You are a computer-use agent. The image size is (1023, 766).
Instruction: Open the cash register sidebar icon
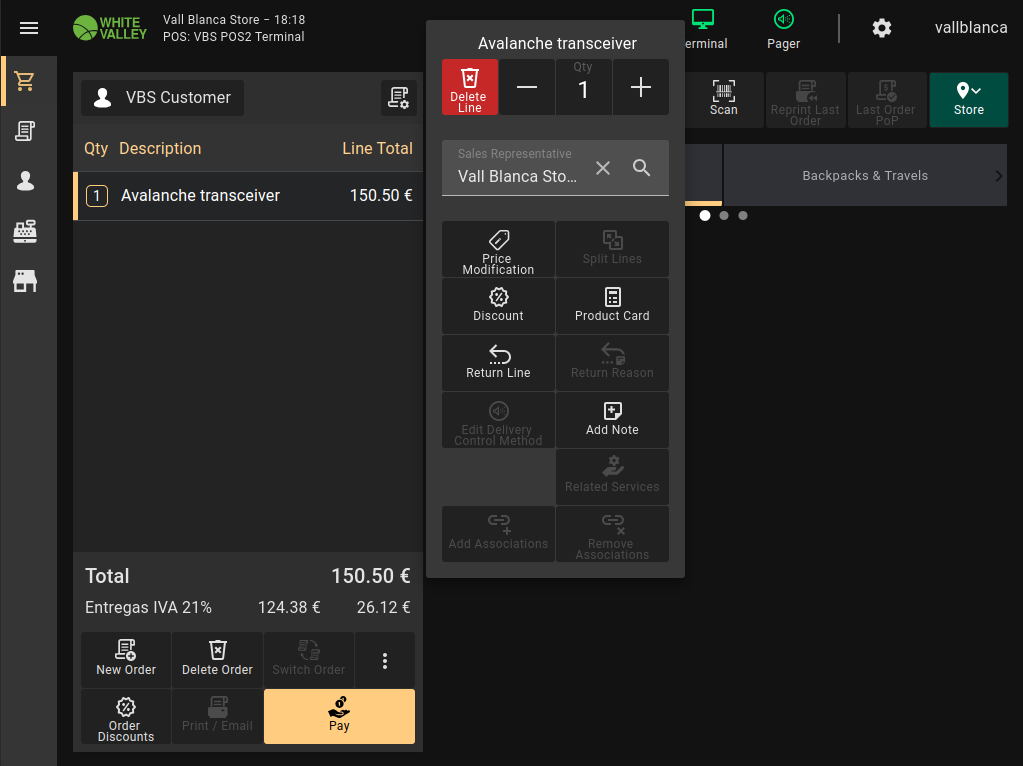click(x=26, y=231)
